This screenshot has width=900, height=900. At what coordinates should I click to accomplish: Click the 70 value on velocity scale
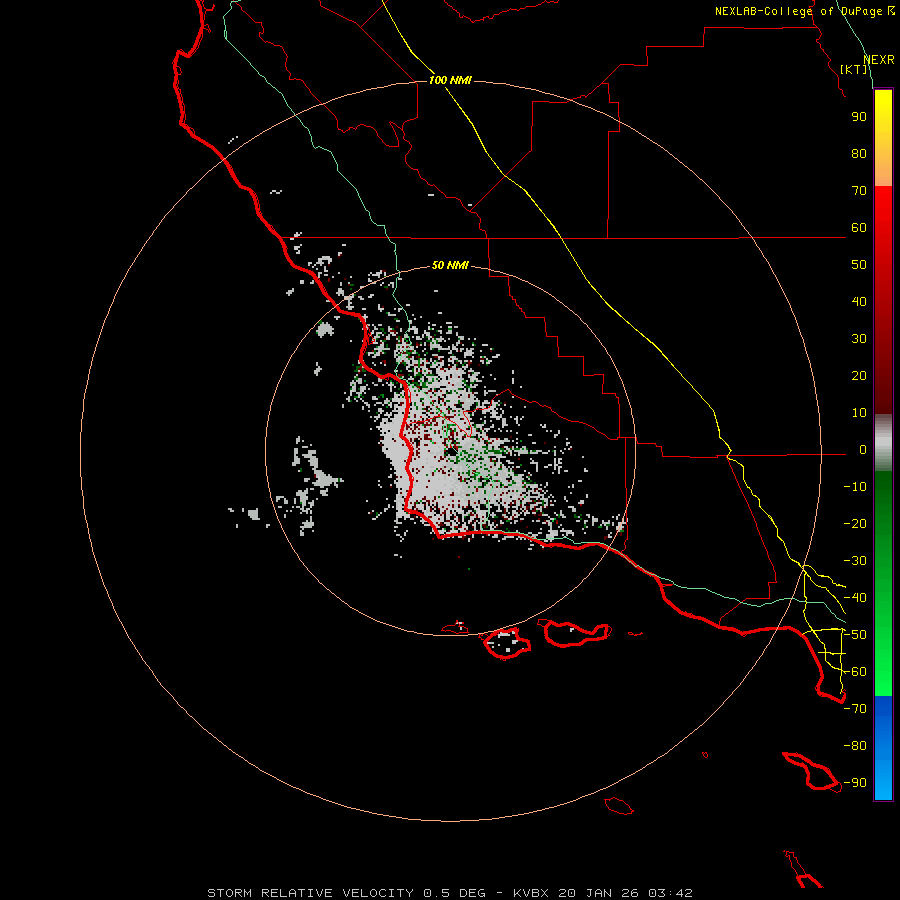pyautogui.click(x=859, y=191)
